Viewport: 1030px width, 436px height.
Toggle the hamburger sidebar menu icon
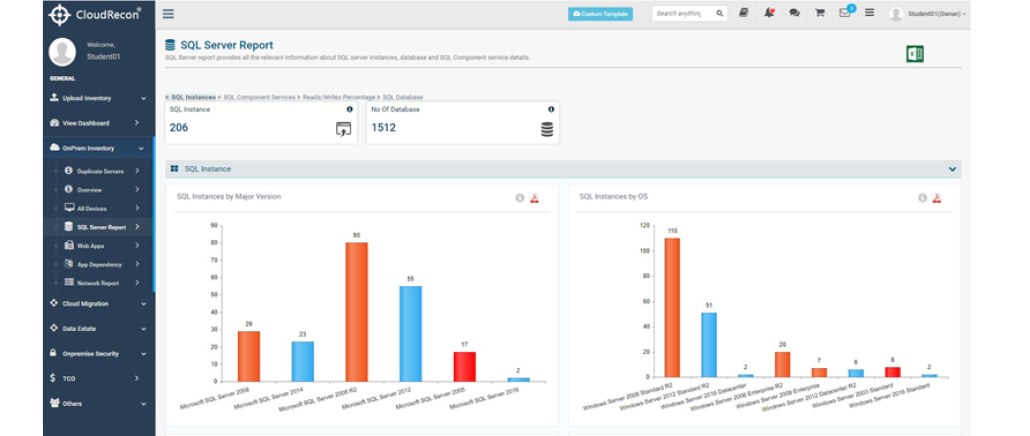[168, 14]
